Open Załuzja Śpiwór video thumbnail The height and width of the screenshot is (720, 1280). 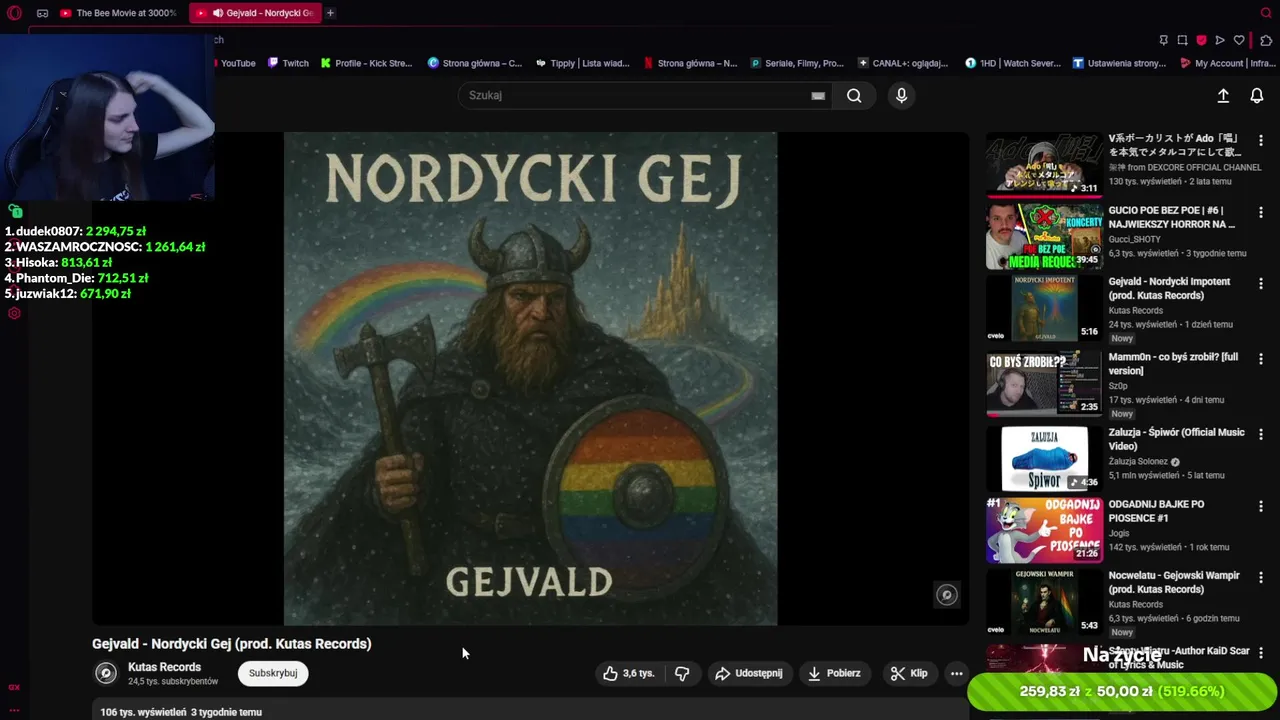click(1044, 459)
